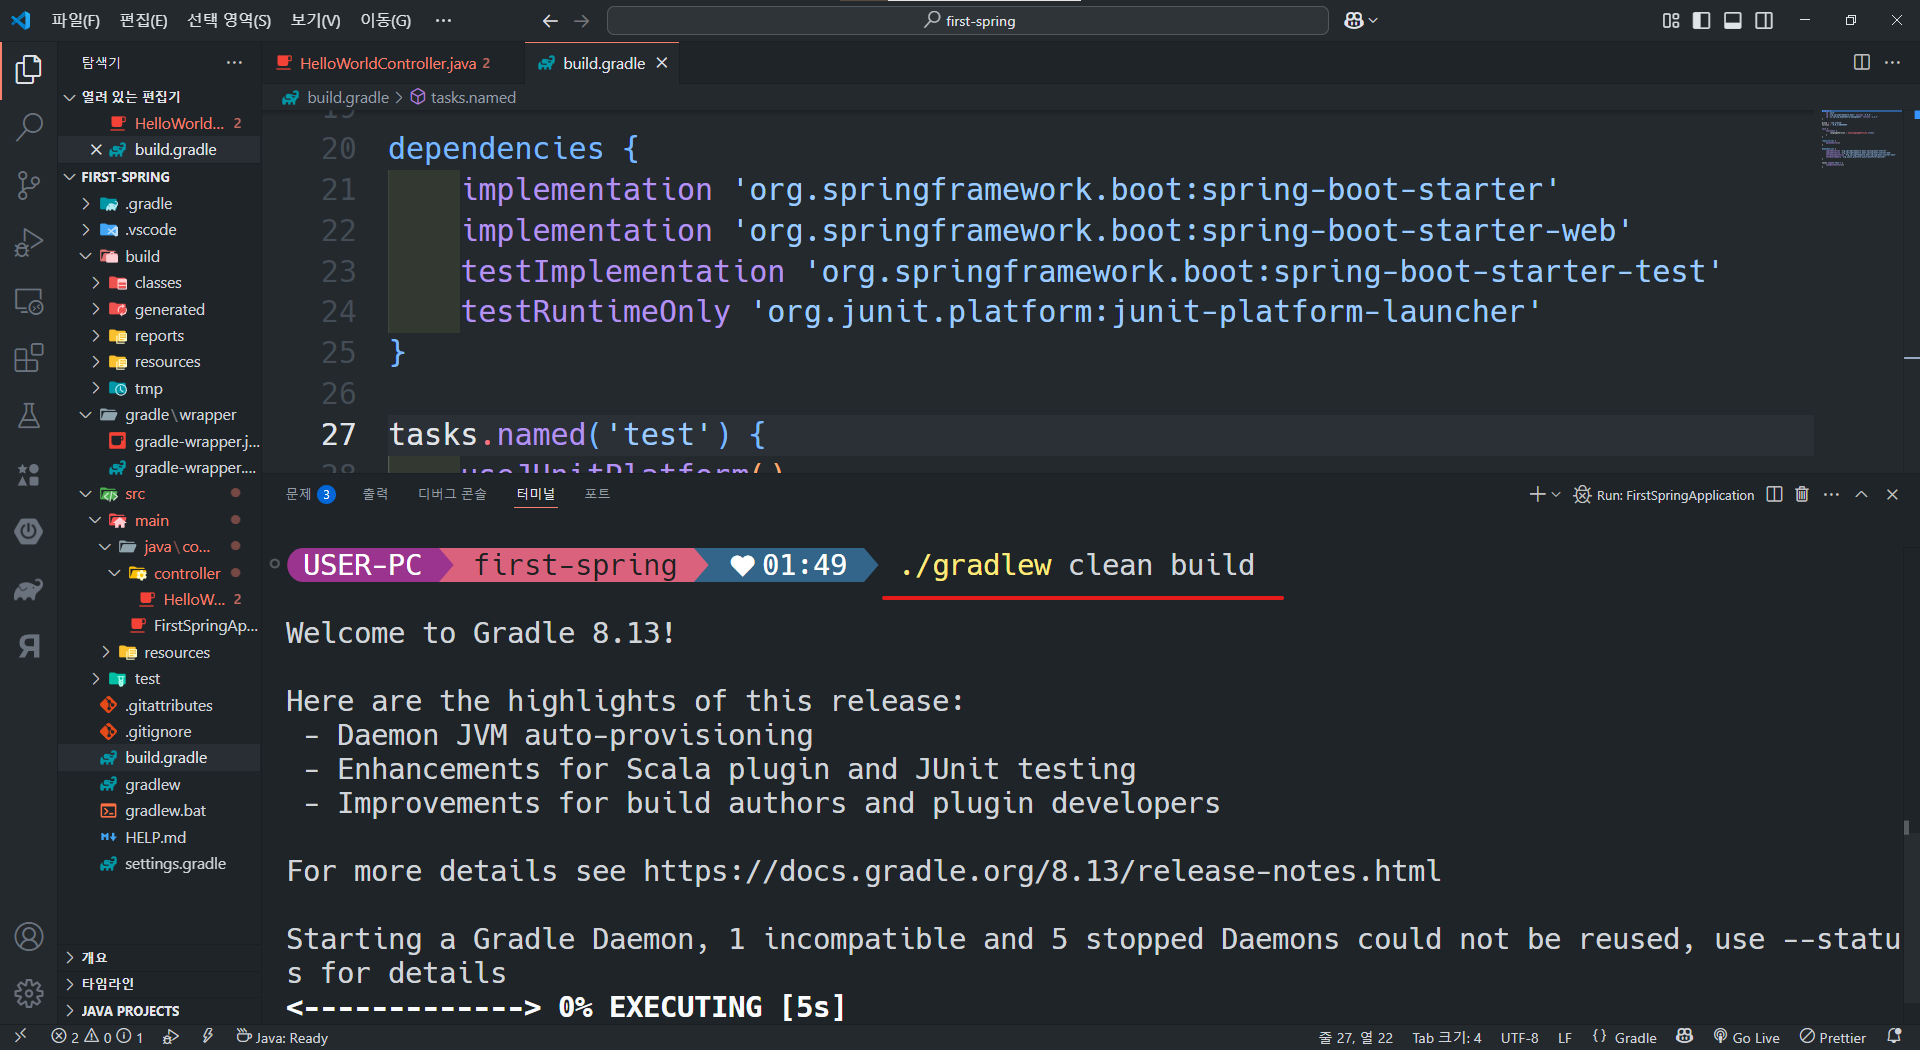Open the Explorer view in activity bar
The height and width of the screenshot is (1050, 1920).
[x=29, y=69]
